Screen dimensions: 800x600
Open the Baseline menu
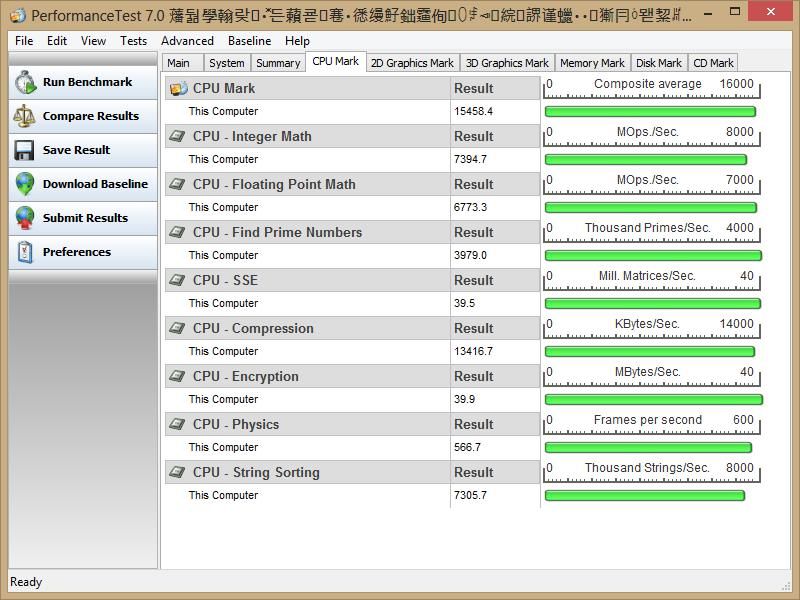click(249, 41)
